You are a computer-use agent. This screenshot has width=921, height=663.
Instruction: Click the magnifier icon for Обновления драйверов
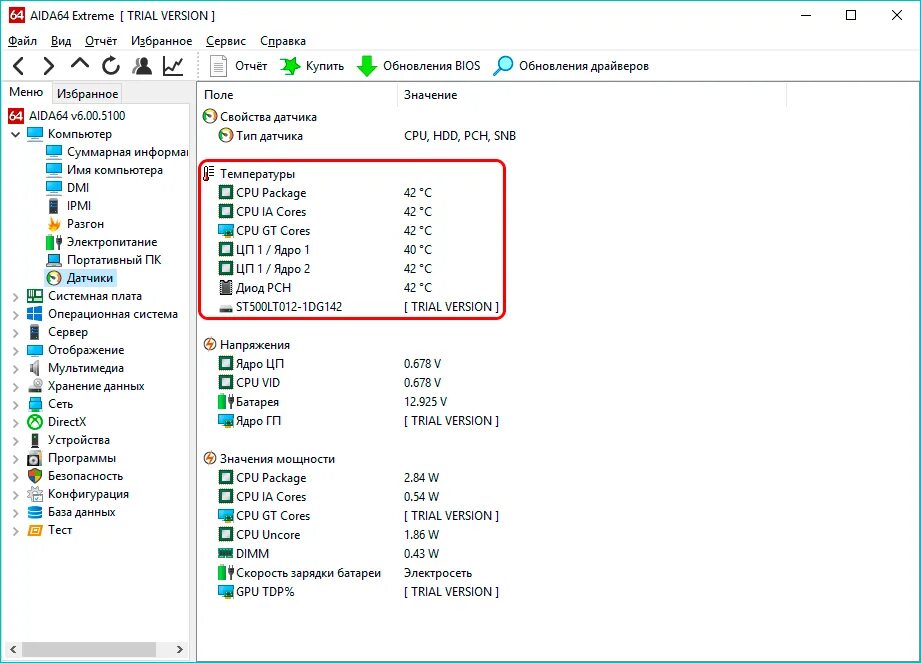503,66
